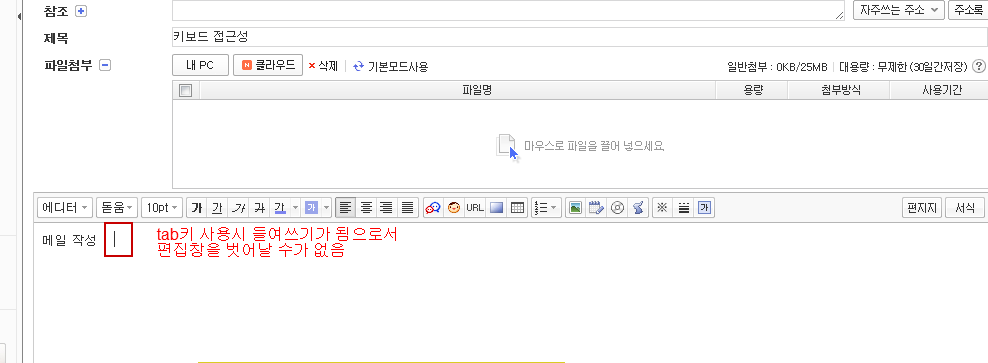Align text right

tap(387, 207)
